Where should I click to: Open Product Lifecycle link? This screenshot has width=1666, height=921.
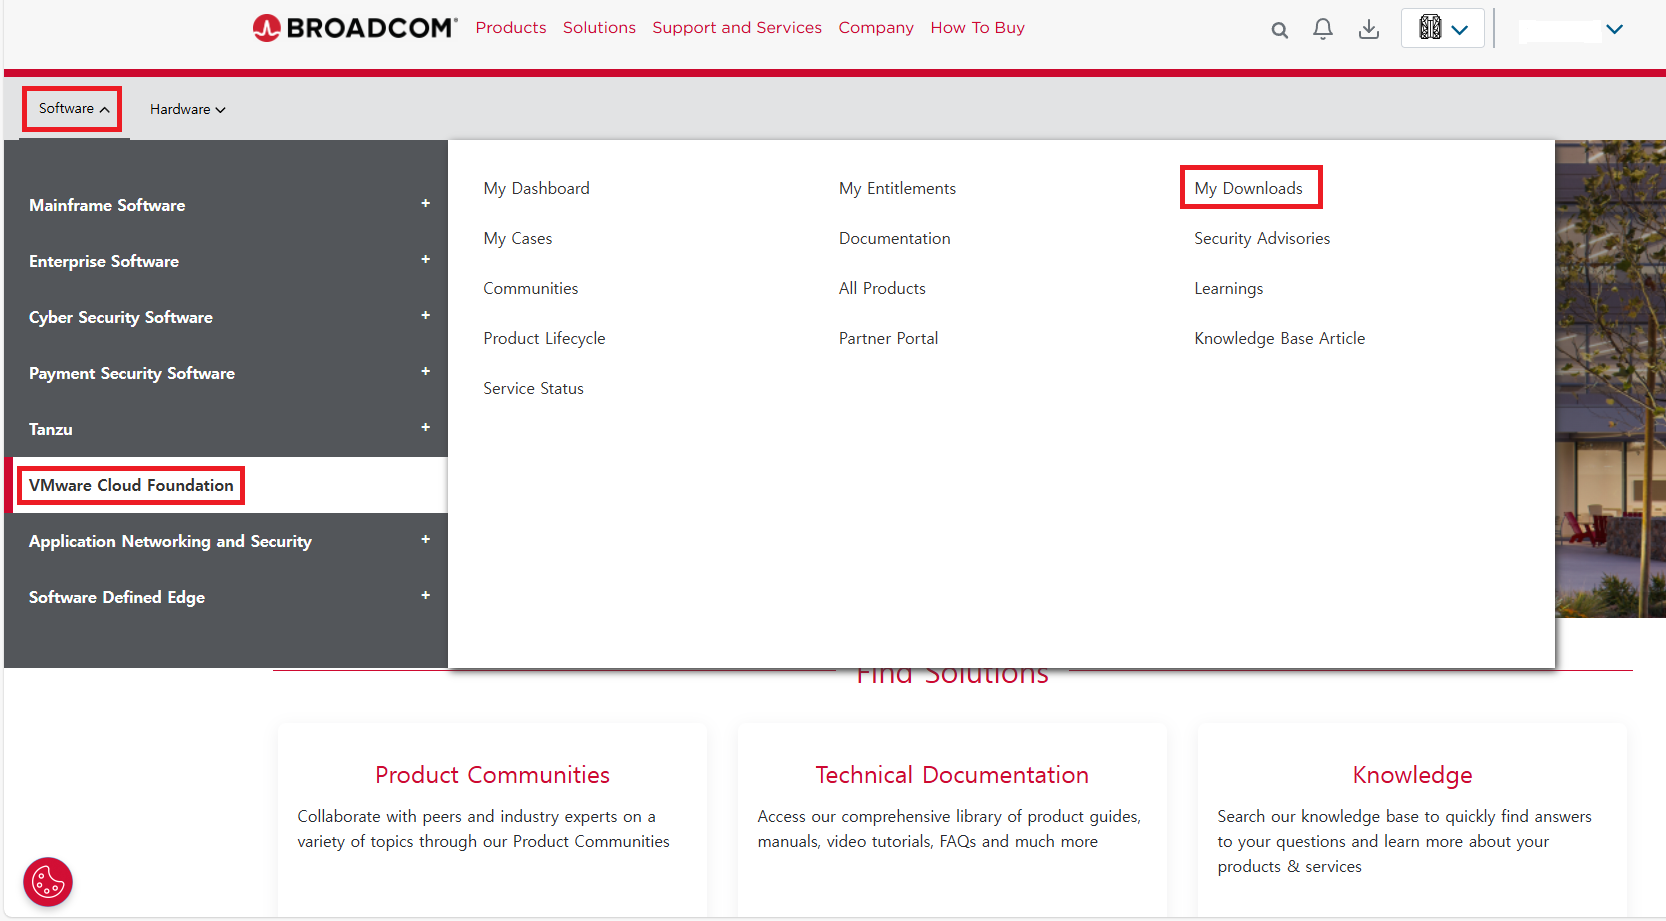pos(544,338)
